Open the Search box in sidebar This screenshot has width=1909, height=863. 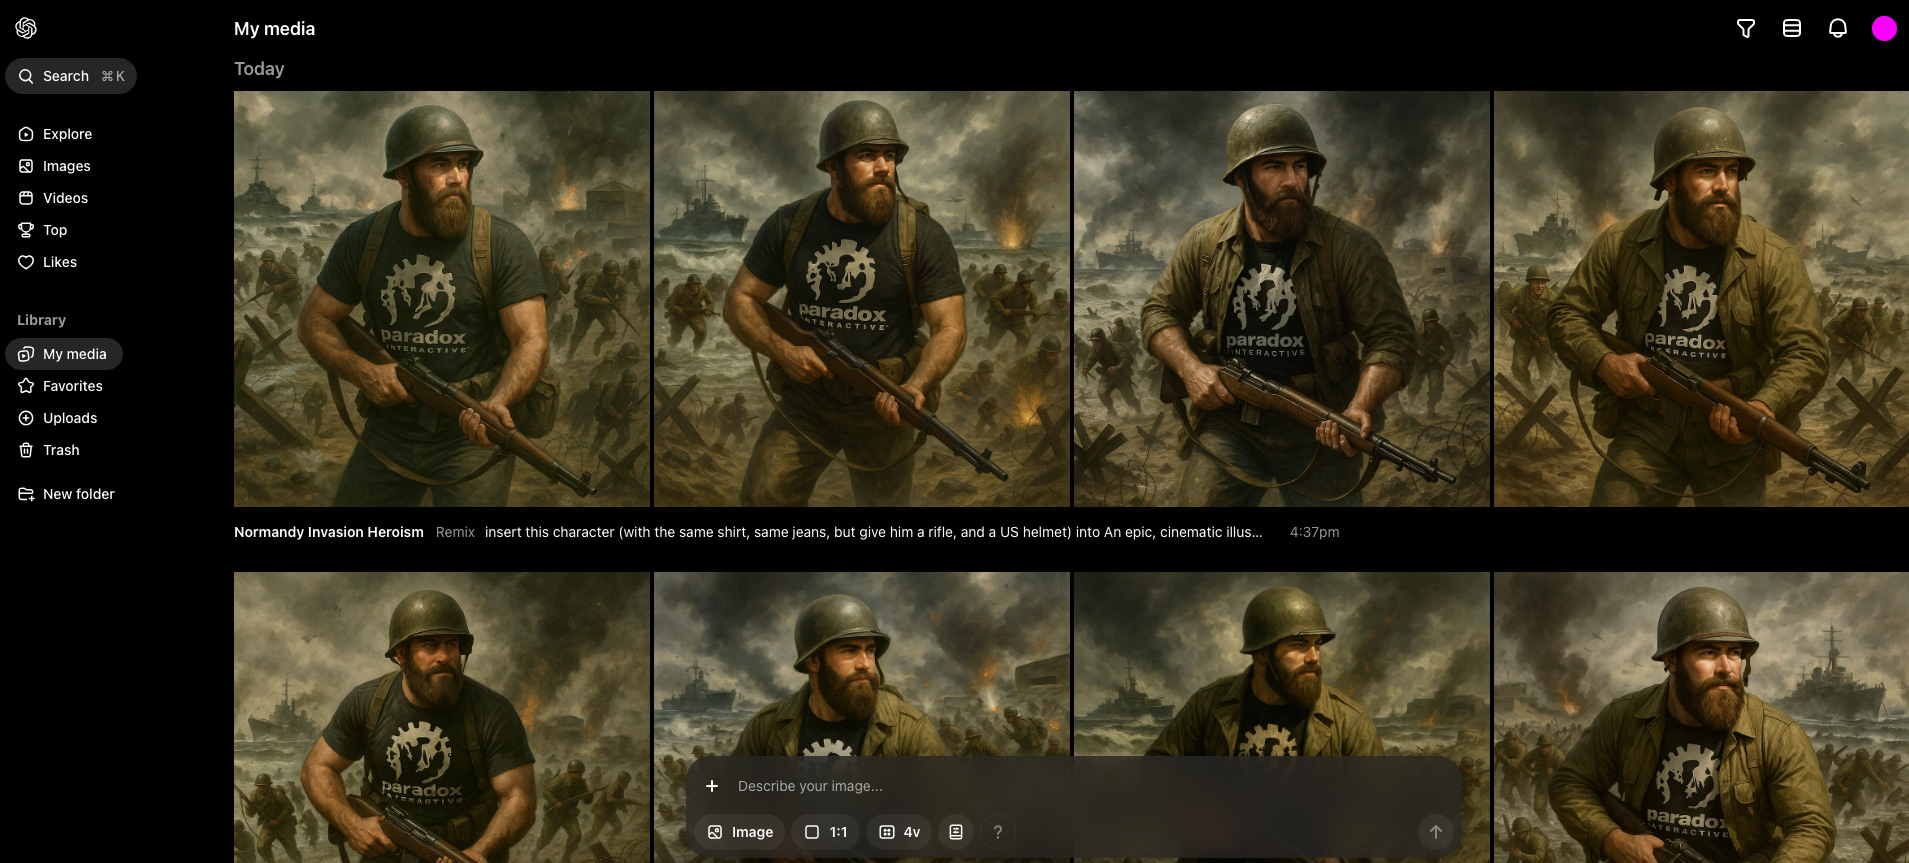pos(71,76)
